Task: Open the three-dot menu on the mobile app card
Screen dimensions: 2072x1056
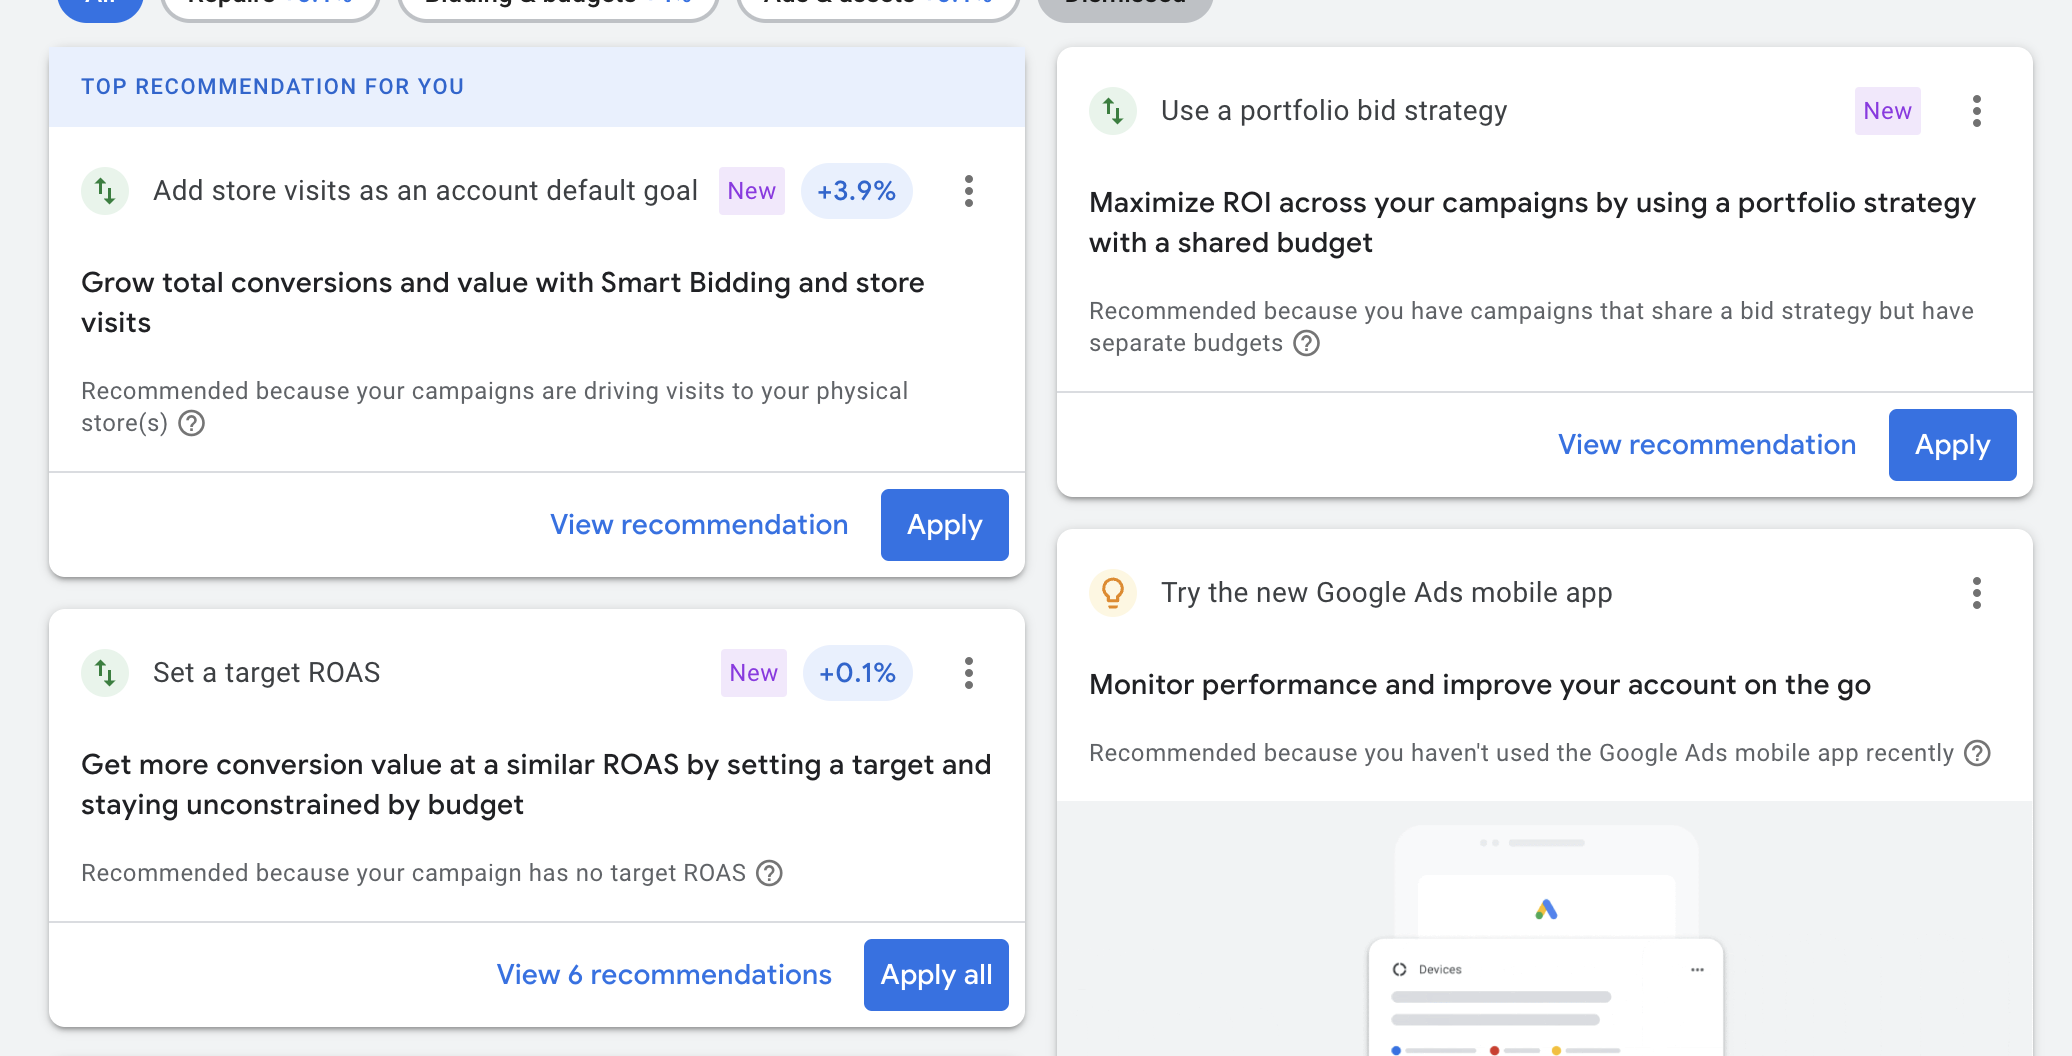Action: (1976, 593)
